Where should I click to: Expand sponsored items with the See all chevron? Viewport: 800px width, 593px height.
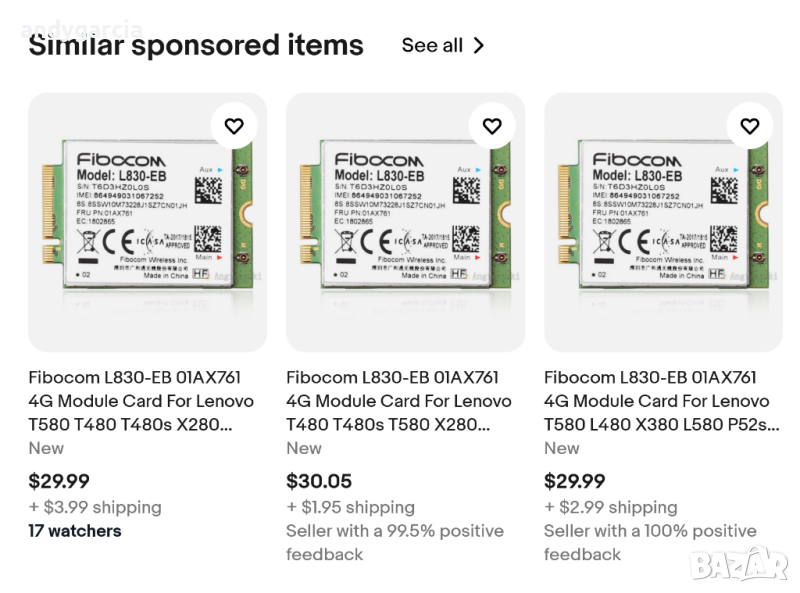pyautogui.click(x=479, y=46)
